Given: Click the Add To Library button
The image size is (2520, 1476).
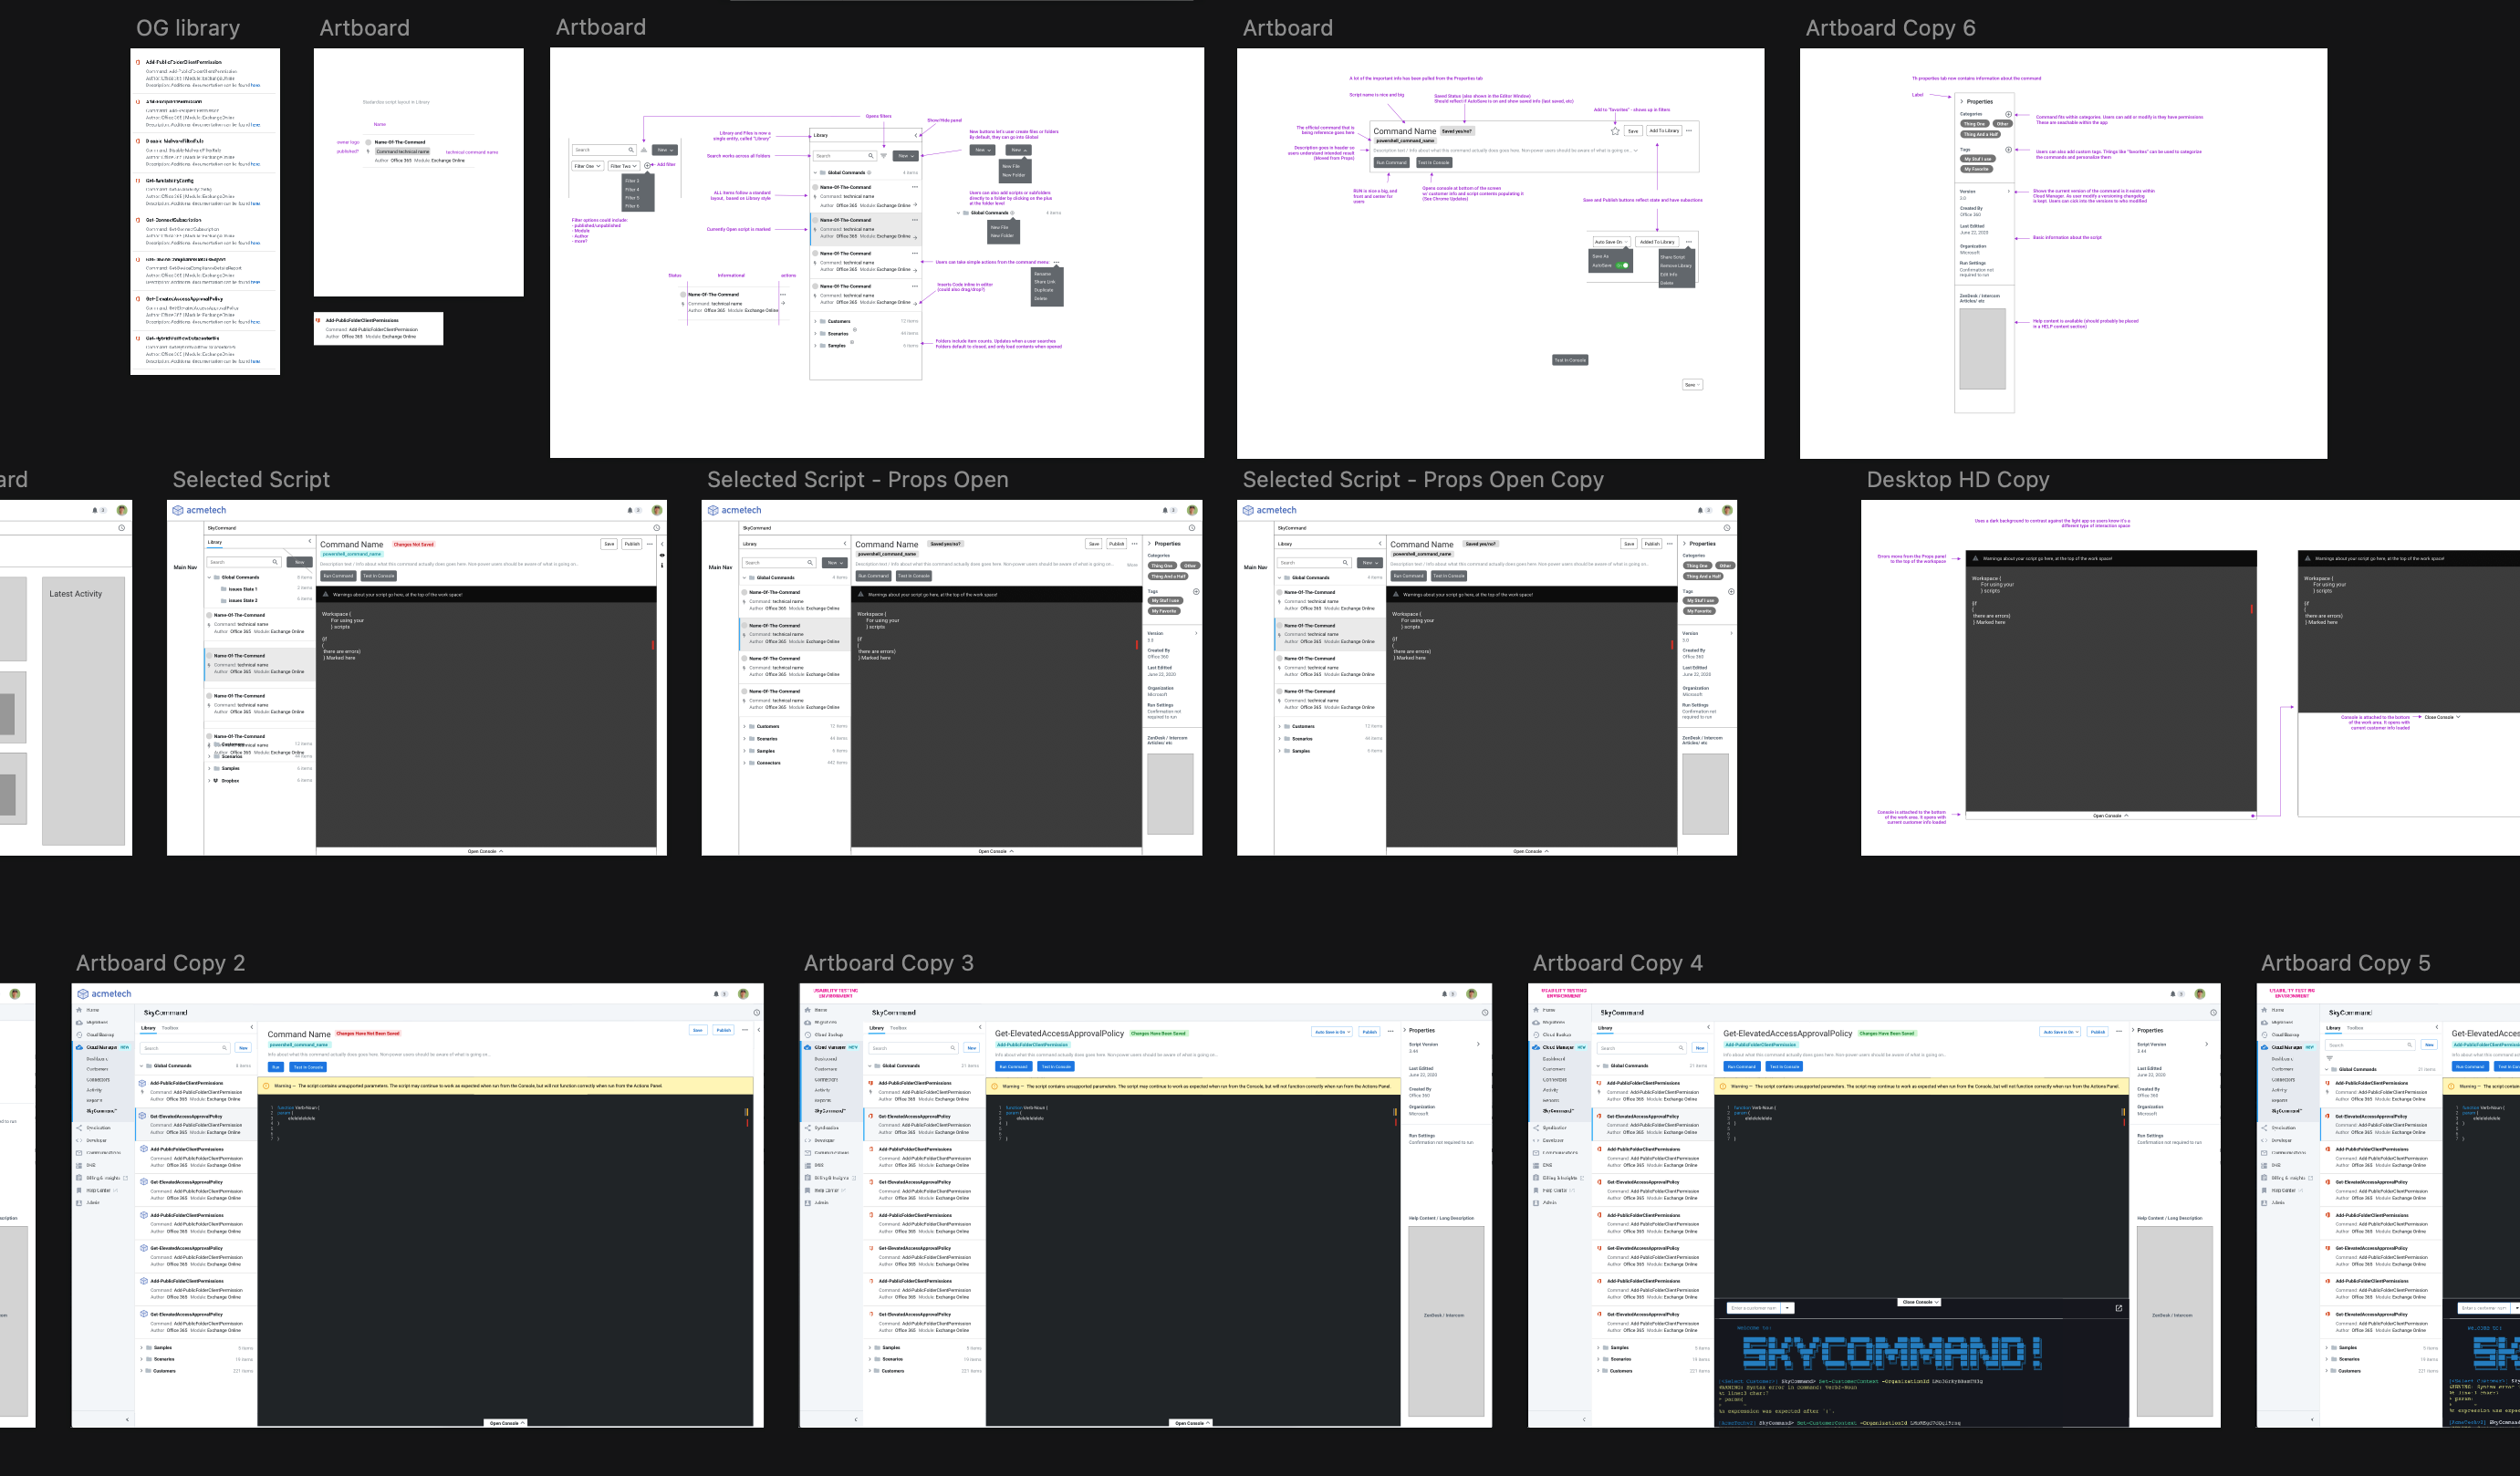Looking at the screenshot, I should (x=1663, y=131).
